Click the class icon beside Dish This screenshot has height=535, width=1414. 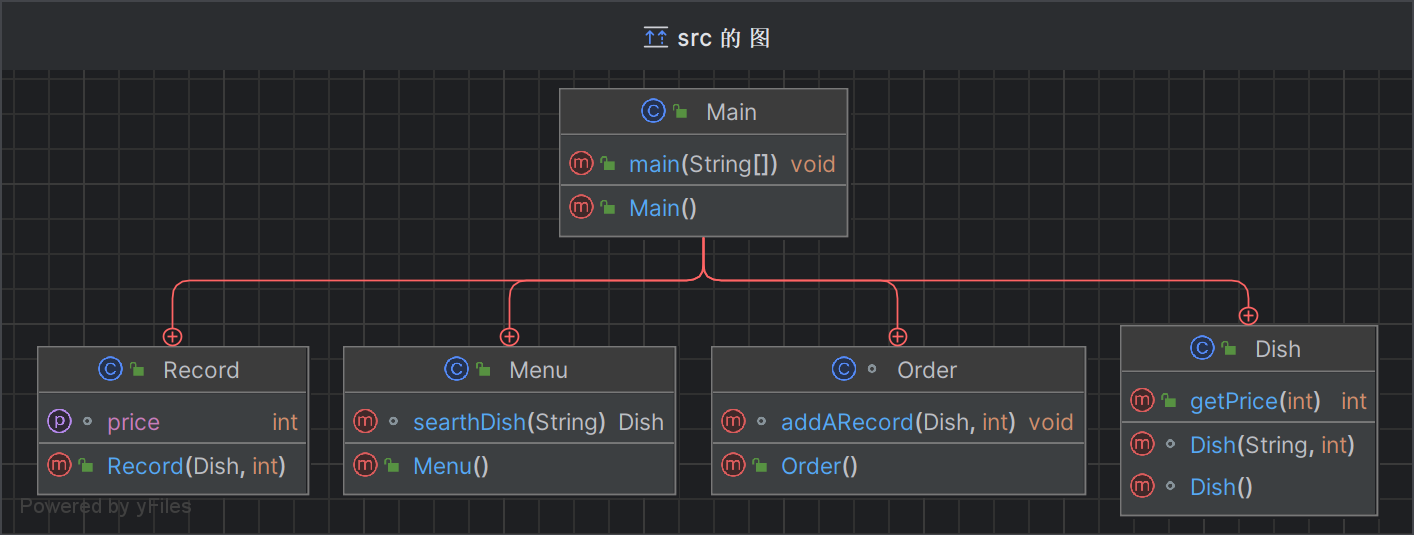pyautogui.click(x=1203, y=348)
